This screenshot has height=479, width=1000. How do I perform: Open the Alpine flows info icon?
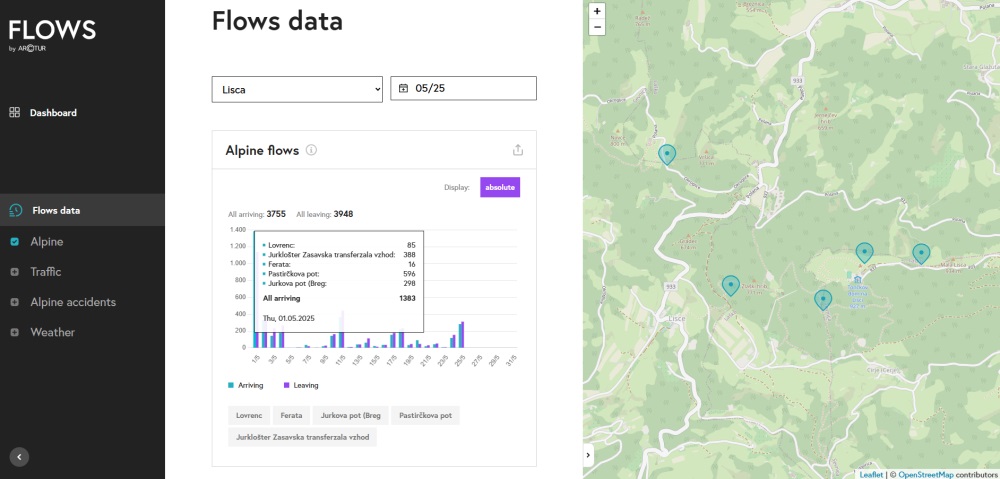[311, 151]
